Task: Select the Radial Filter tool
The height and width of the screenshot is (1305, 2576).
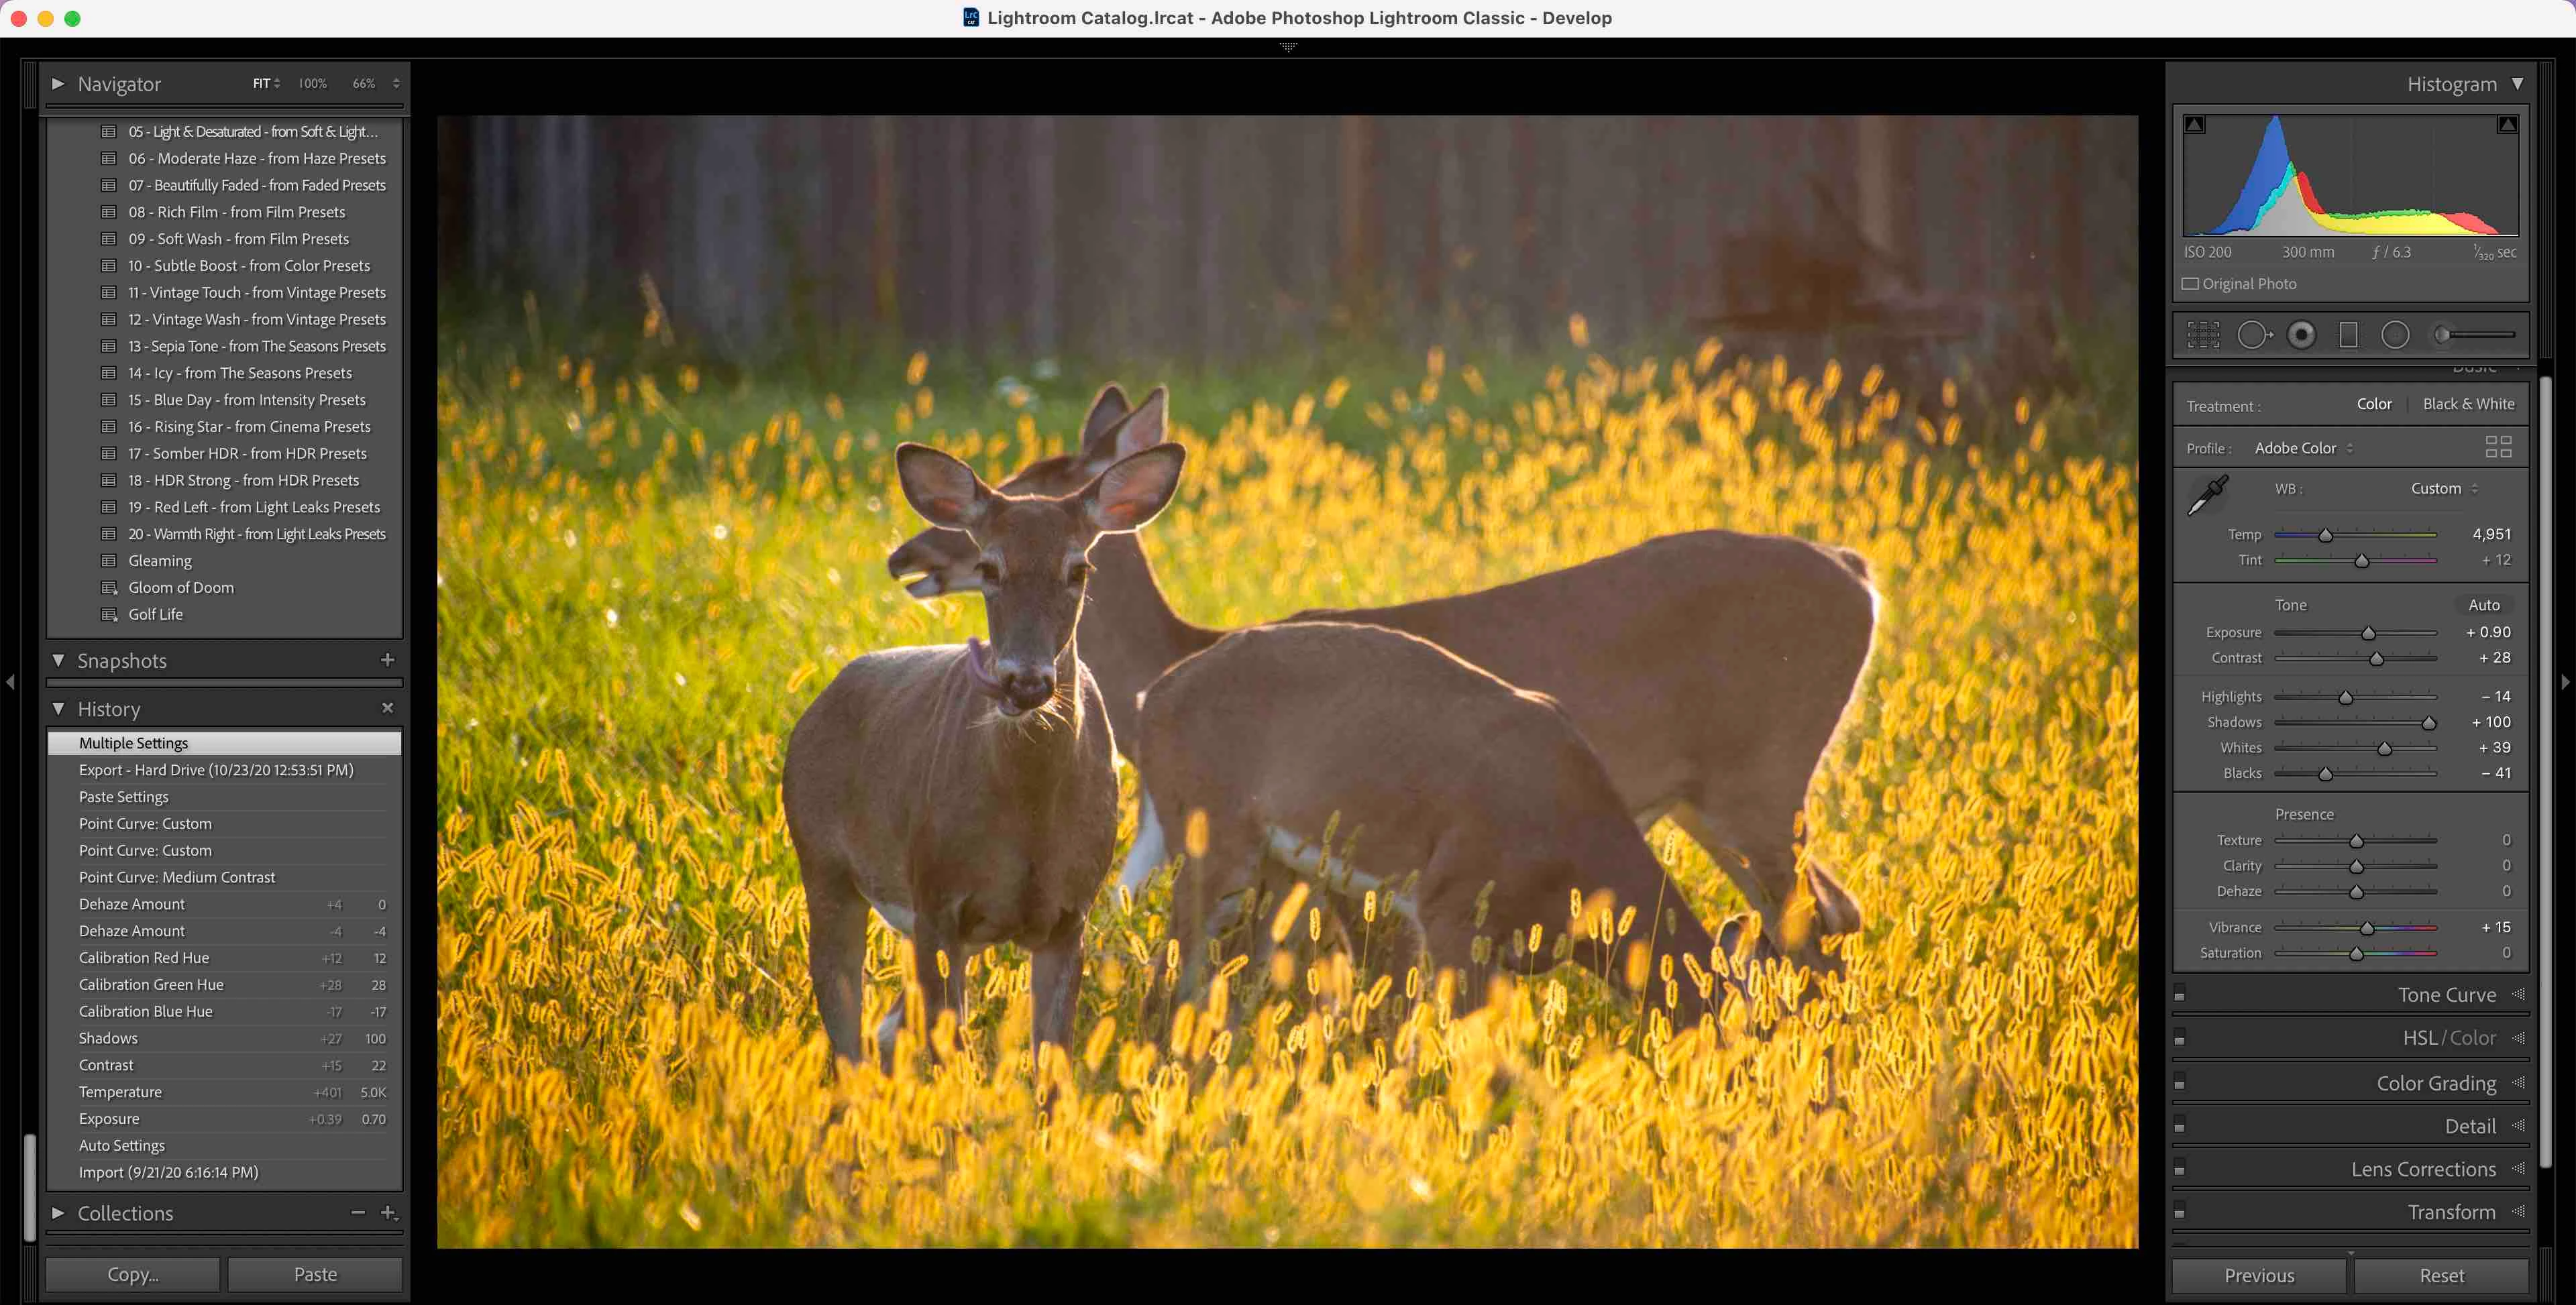Action: [2395, 335]
